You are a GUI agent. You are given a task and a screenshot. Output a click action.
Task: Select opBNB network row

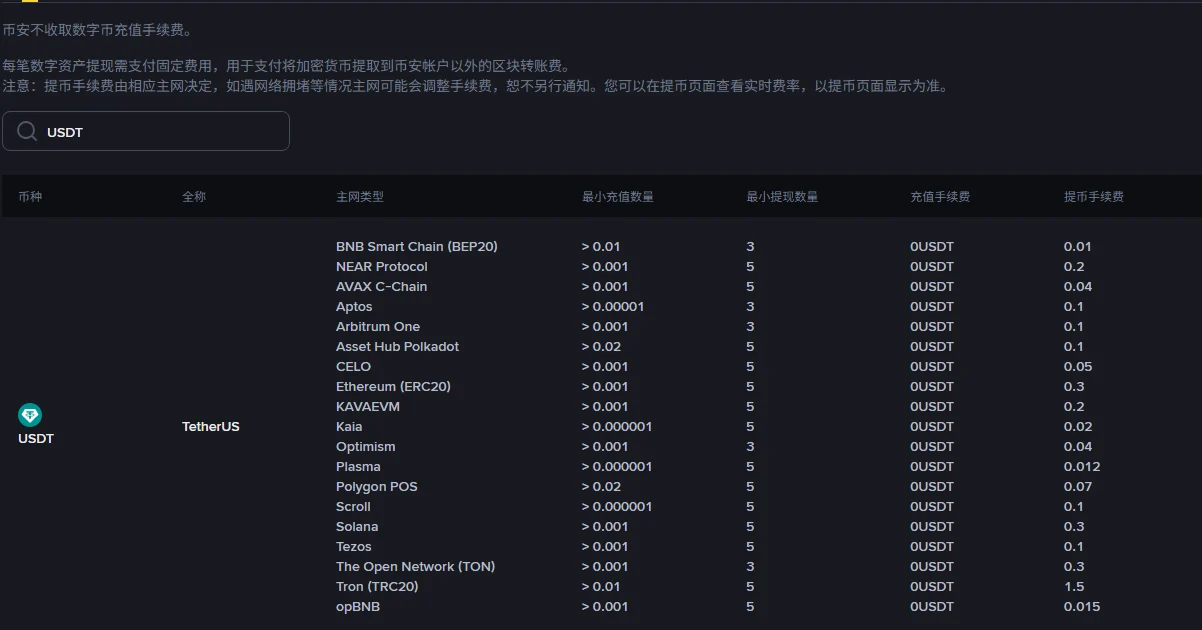click(358, 607)
